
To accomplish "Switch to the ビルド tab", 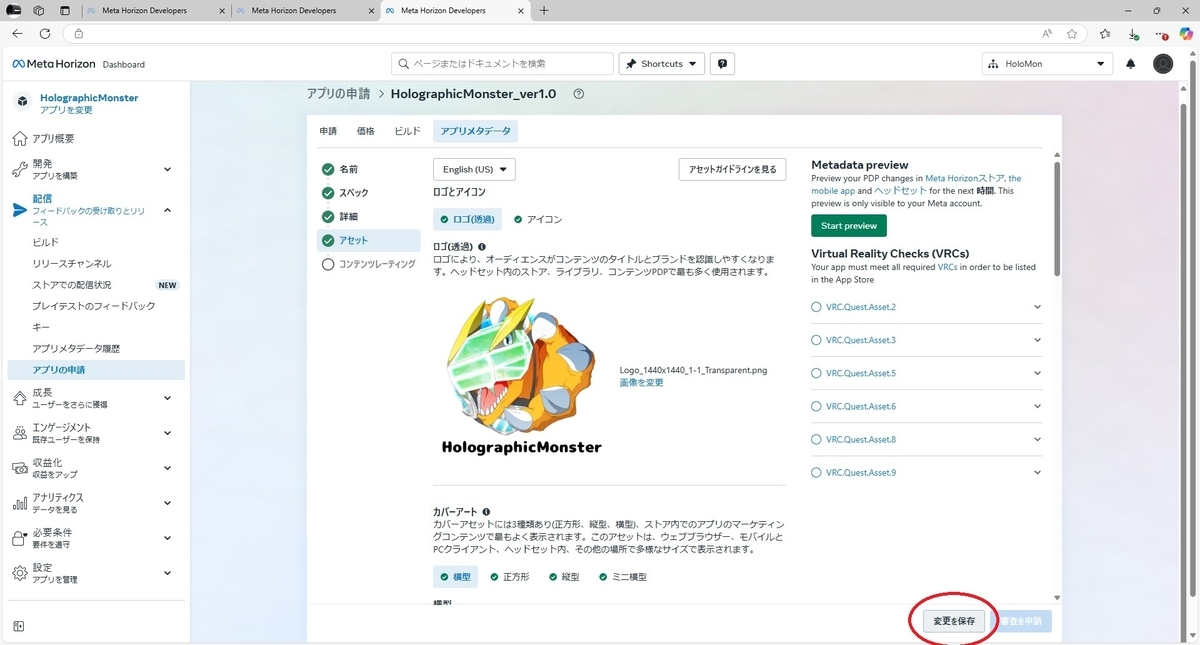I will [408, 131].
